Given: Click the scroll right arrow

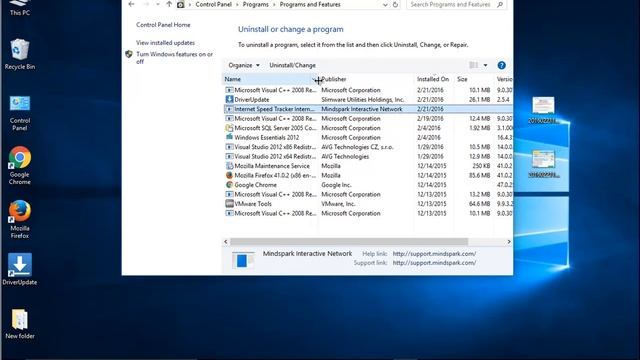Looking at the screenshot, I should pos(509,242).
